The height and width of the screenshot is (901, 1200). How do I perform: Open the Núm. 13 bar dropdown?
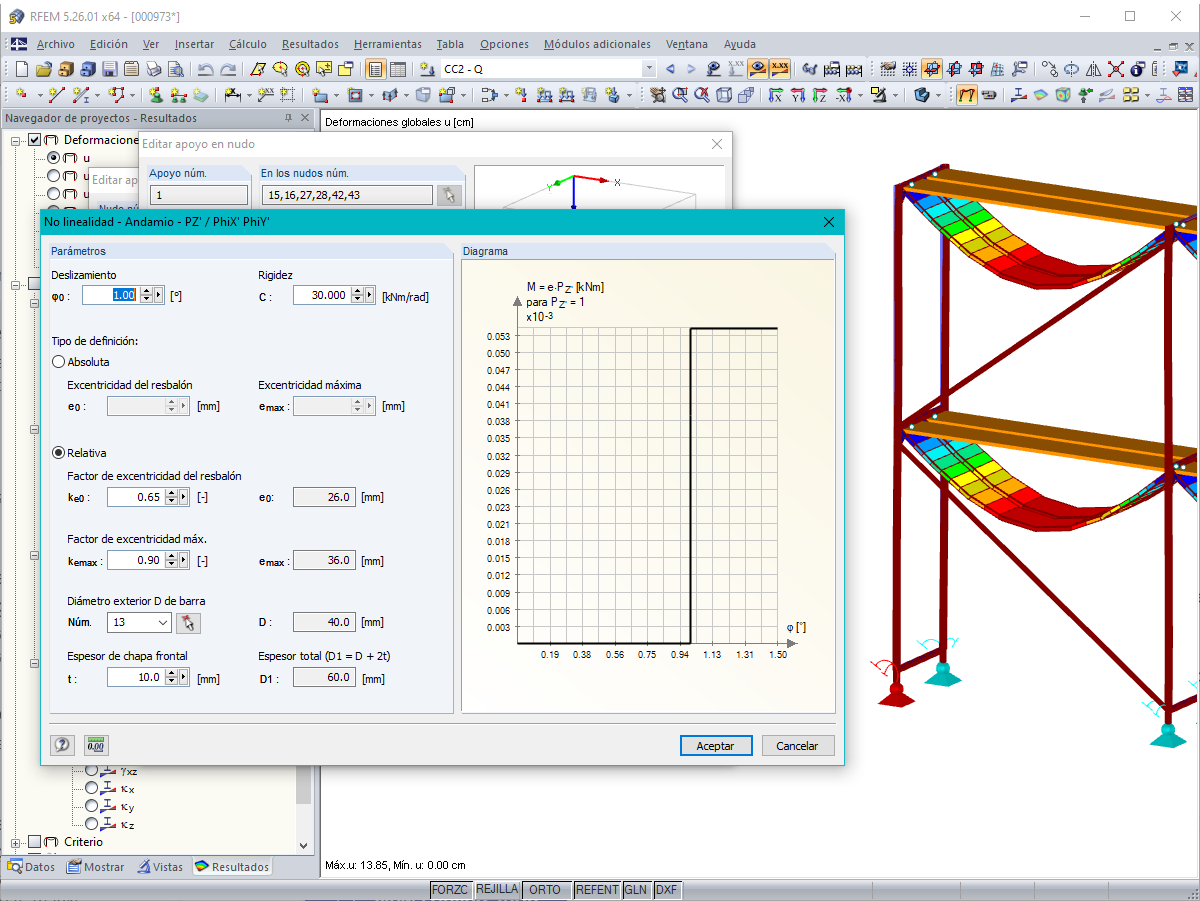[x=163, y=623]
